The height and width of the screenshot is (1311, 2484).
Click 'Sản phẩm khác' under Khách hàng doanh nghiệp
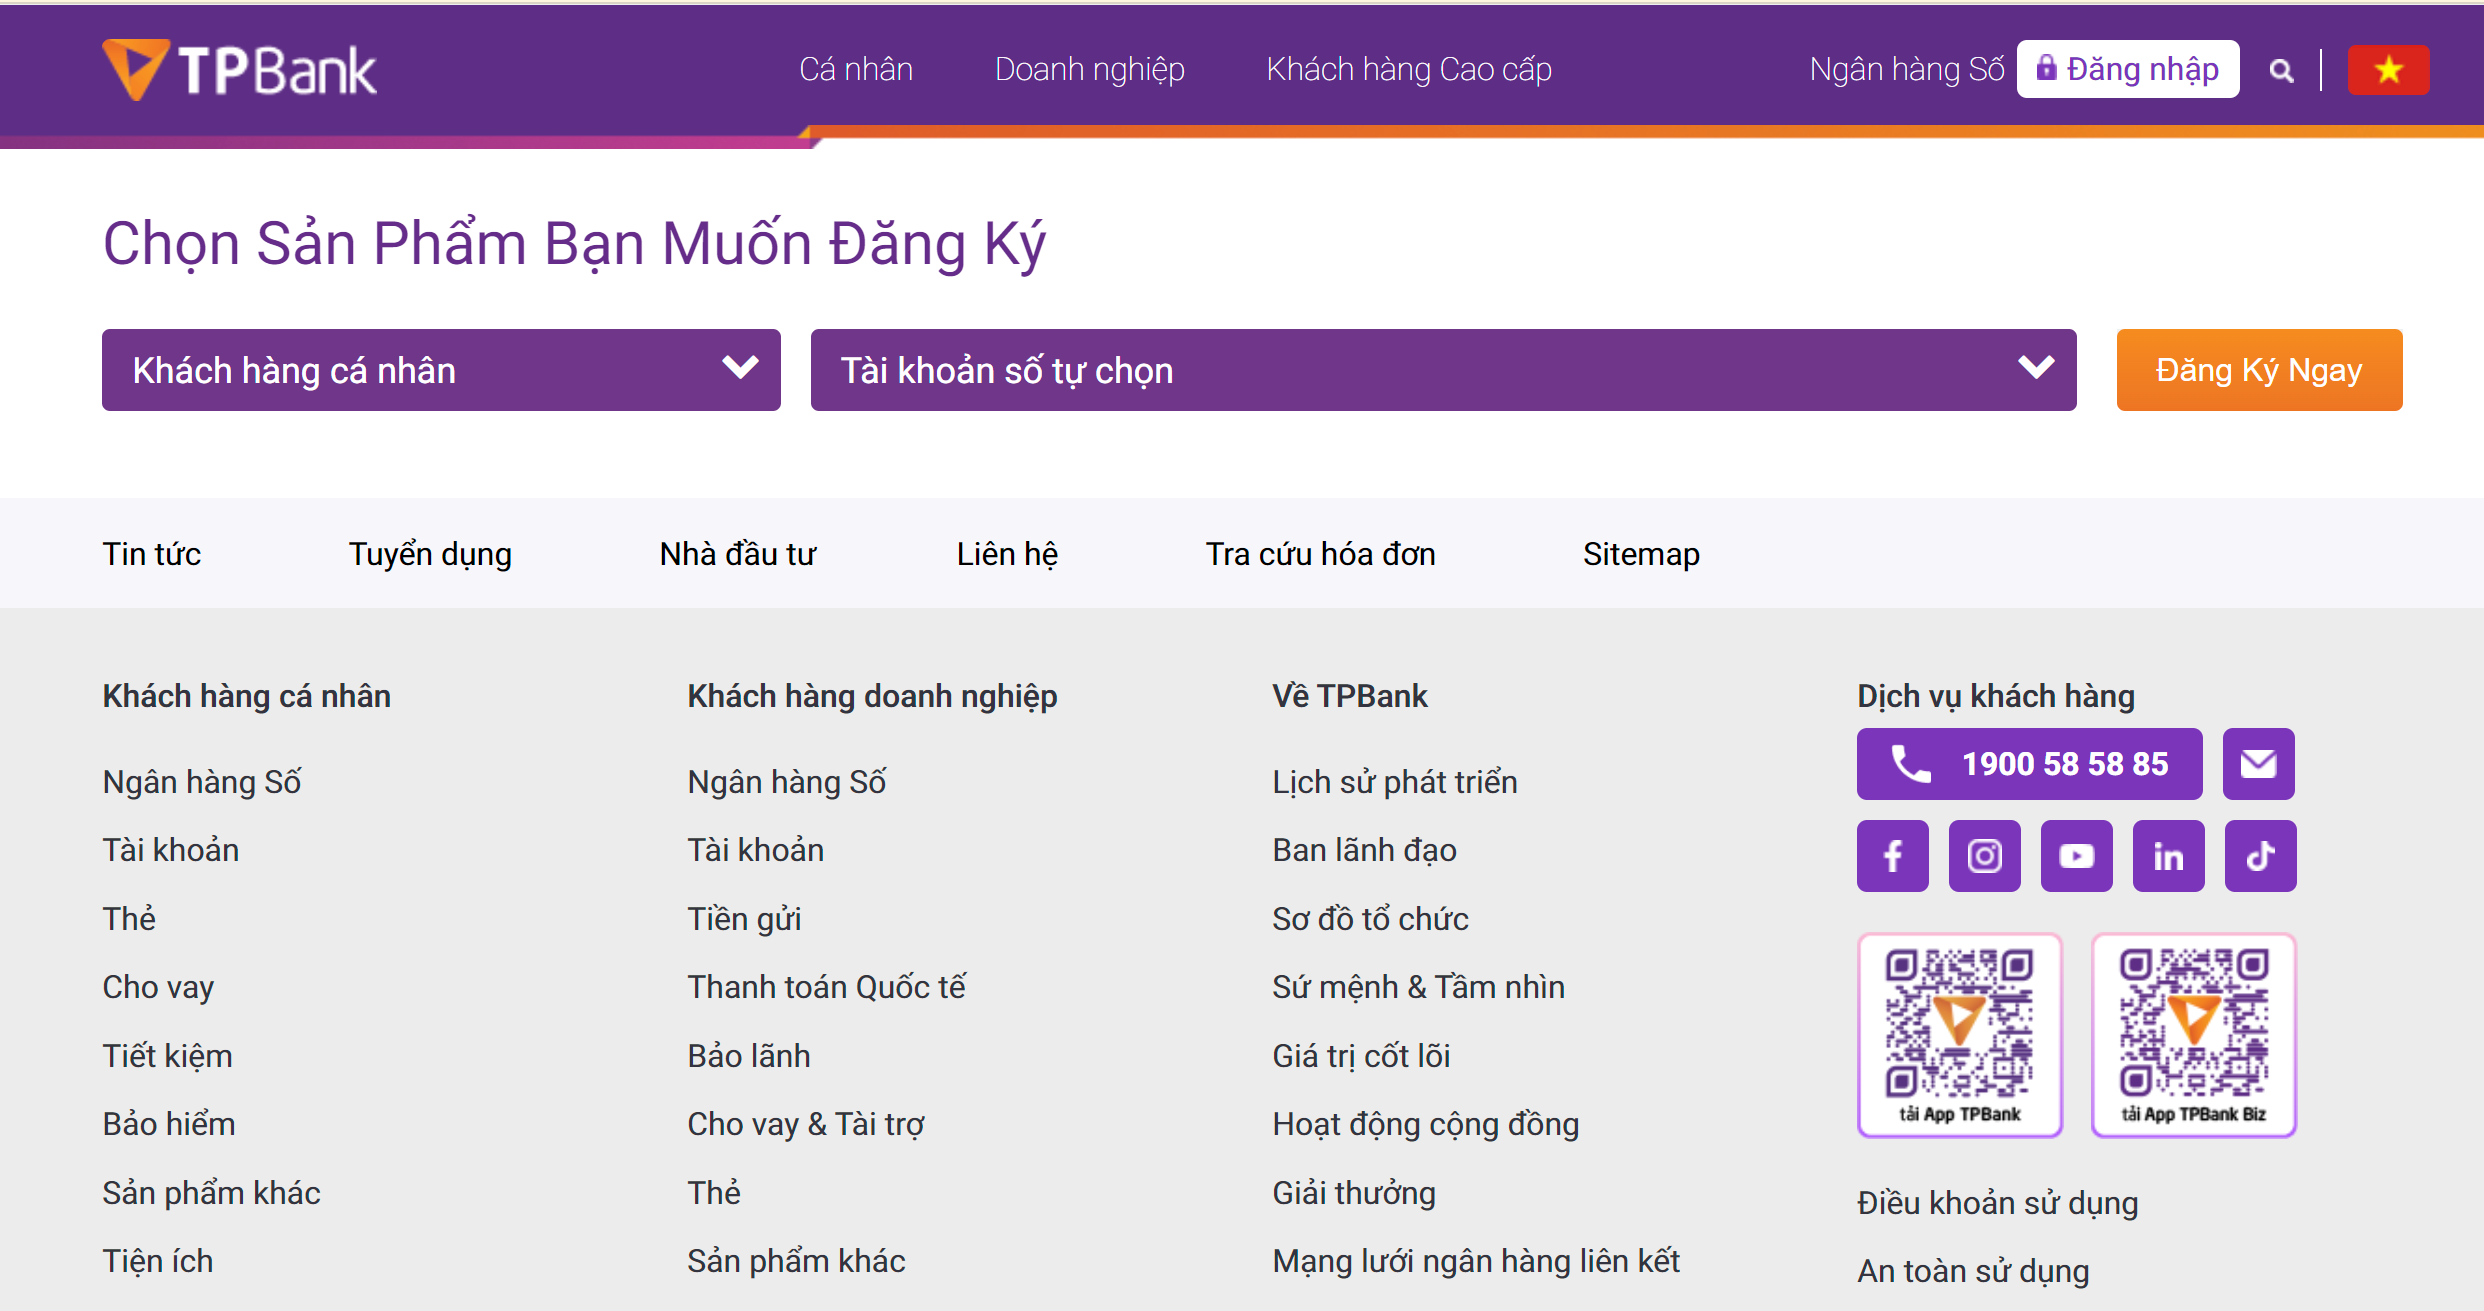tap(796, 1261)
